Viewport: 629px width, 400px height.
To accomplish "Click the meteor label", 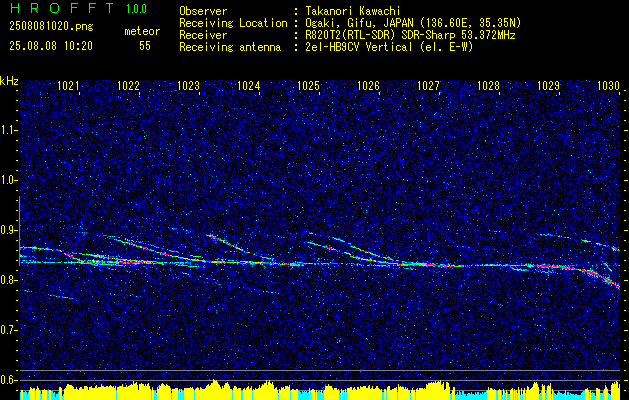I will click(x=142, y=32).
